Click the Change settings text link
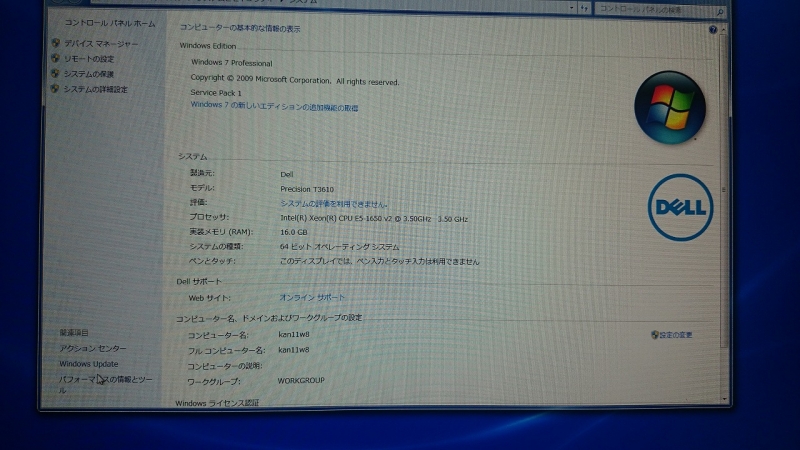800x450 pixels. point(677,335)
